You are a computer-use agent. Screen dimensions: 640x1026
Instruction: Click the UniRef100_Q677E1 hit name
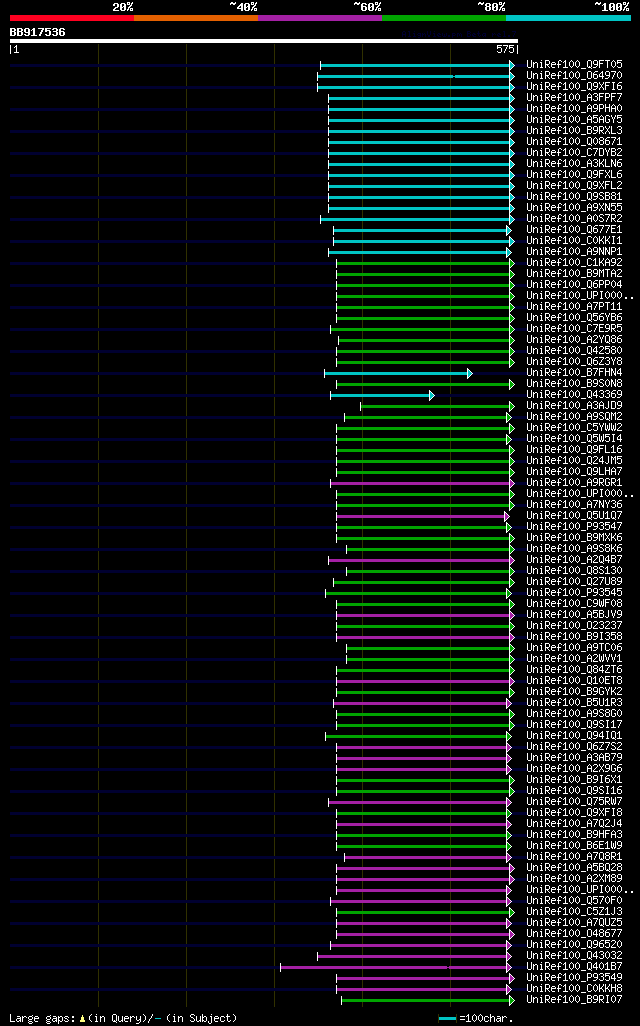point(575,230)
